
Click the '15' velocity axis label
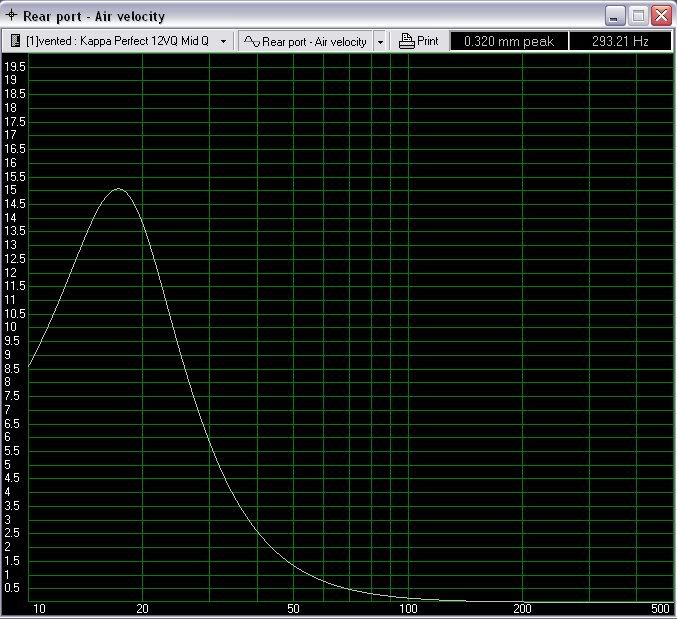click(10, 190)
